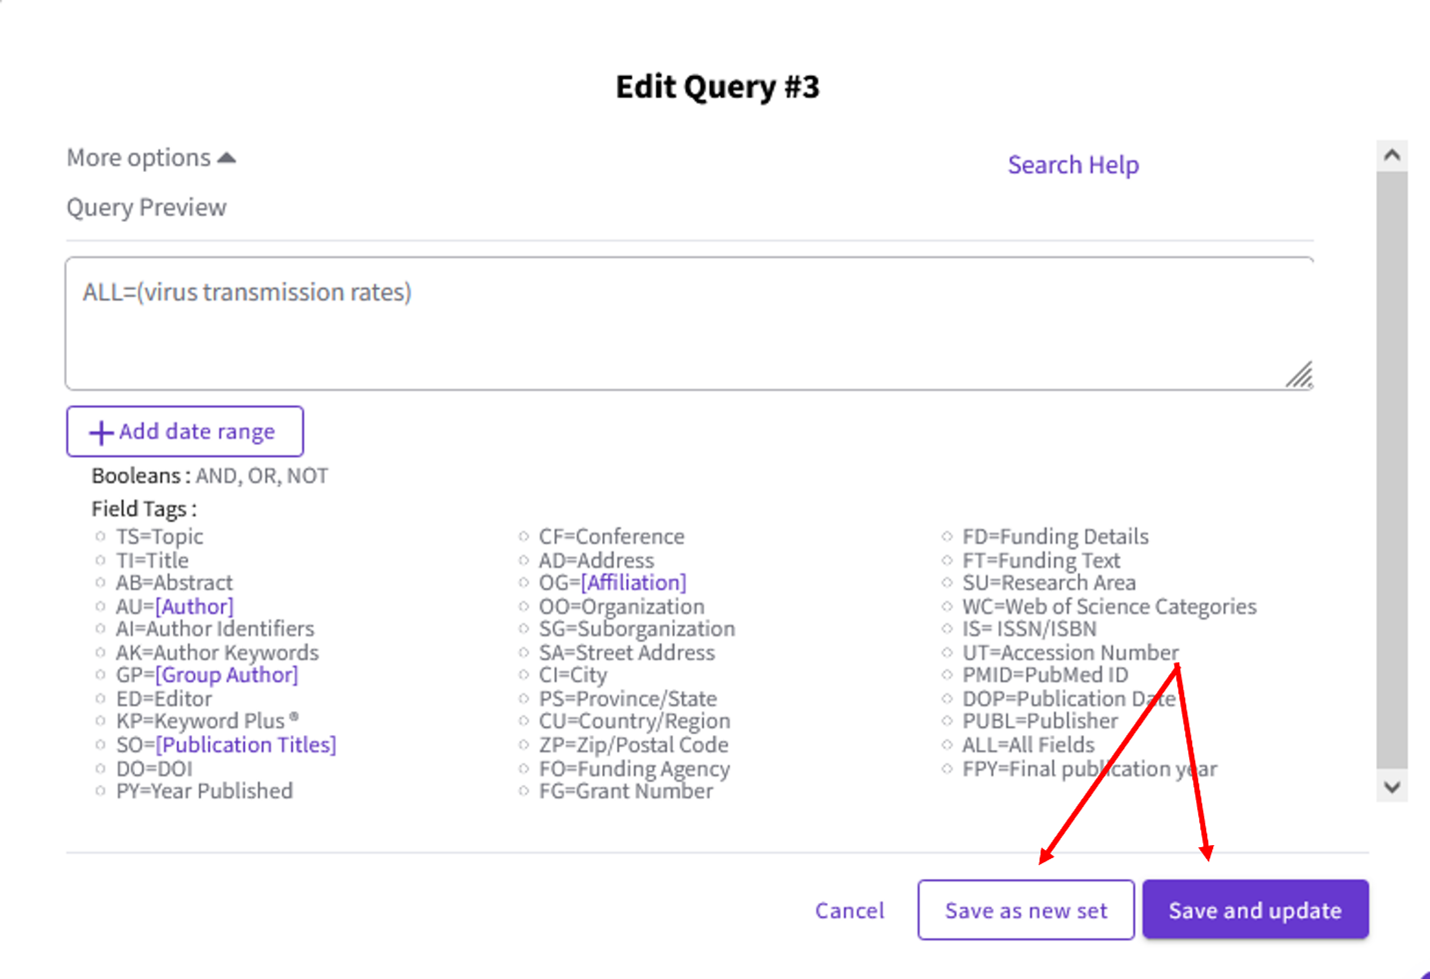The height and width of the screenshot is (979, 1430).
Task: Collapse the More options section
Action: point(151,158)
